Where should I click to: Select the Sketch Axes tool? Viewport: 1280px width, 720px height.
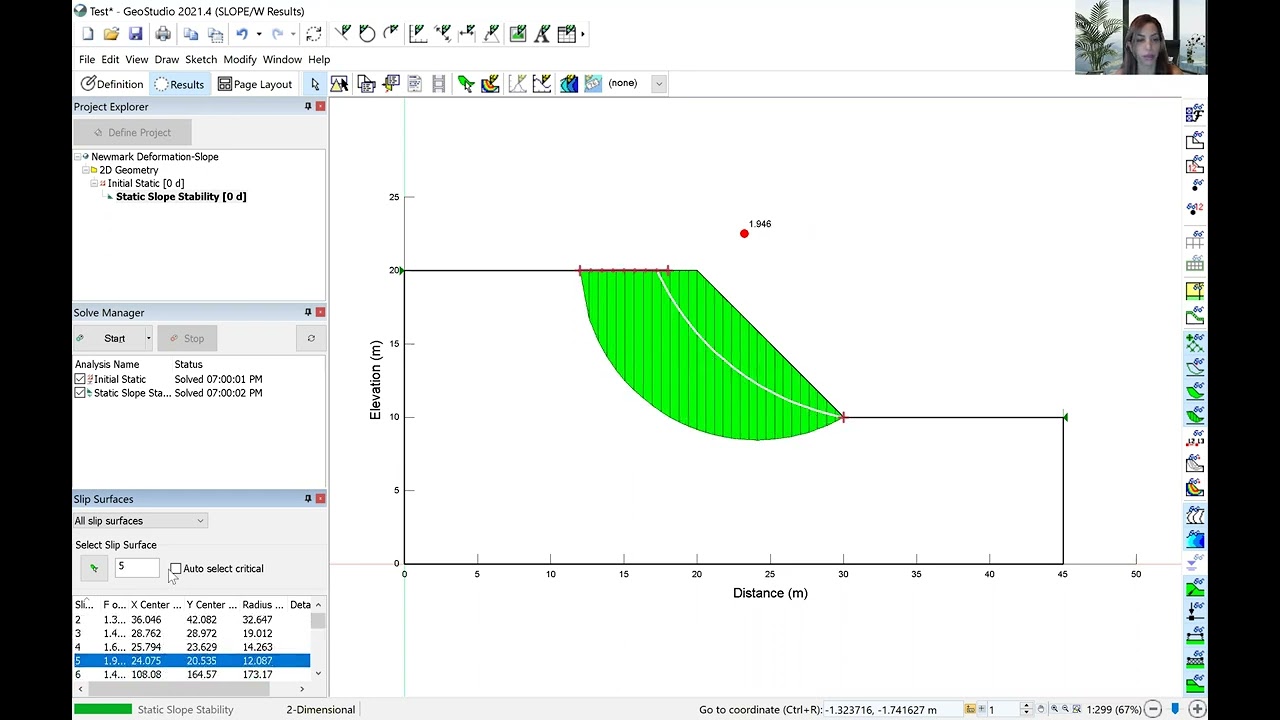point(418,34)
